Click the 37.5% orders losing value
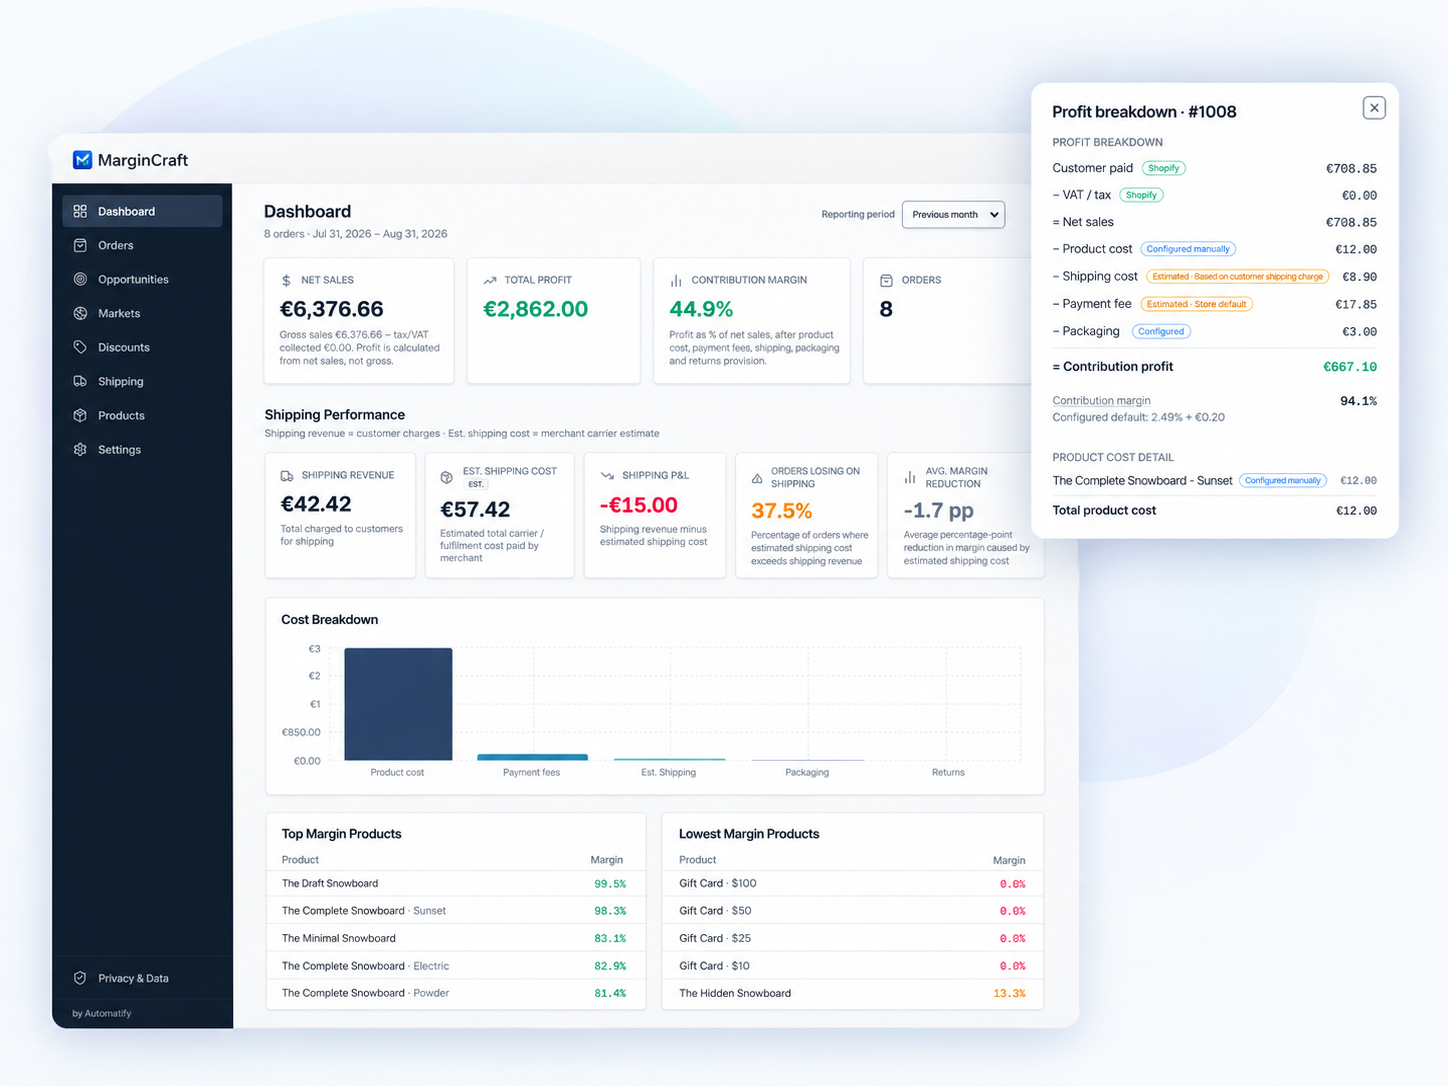 coord(781,511)
